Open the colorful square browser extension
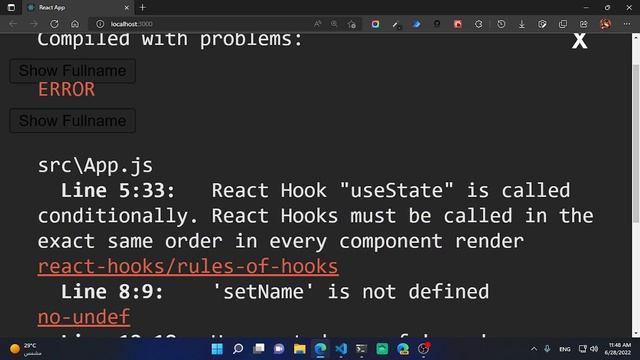Image resolution: width=640 pixels, height=360 pixels. coord(376,24)
